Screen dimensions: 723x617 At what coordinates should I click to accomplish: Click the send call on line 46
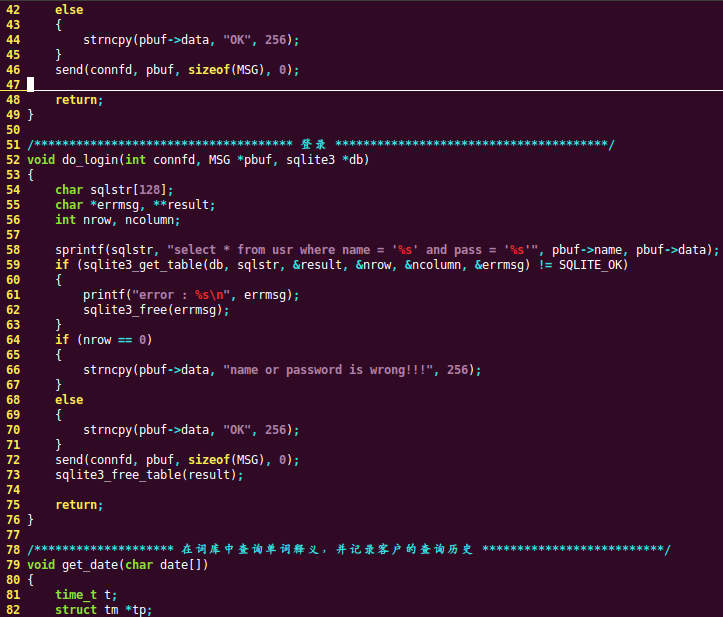[x=177, y=70]
